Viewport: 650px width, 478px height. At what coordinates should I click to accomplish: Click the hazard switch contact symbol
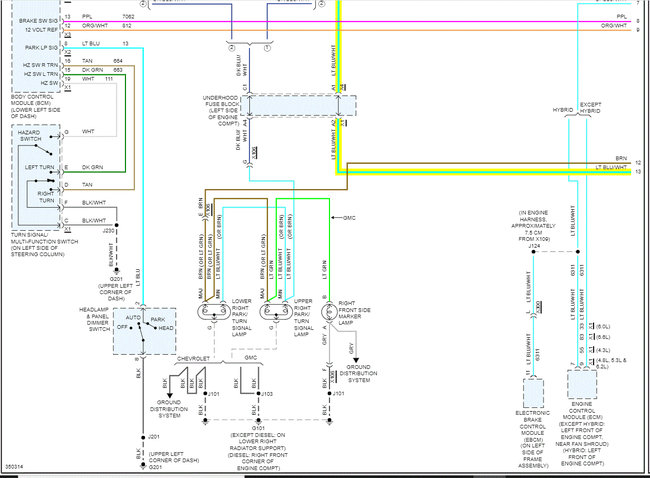pyautogui.click(x=44, y=150)
